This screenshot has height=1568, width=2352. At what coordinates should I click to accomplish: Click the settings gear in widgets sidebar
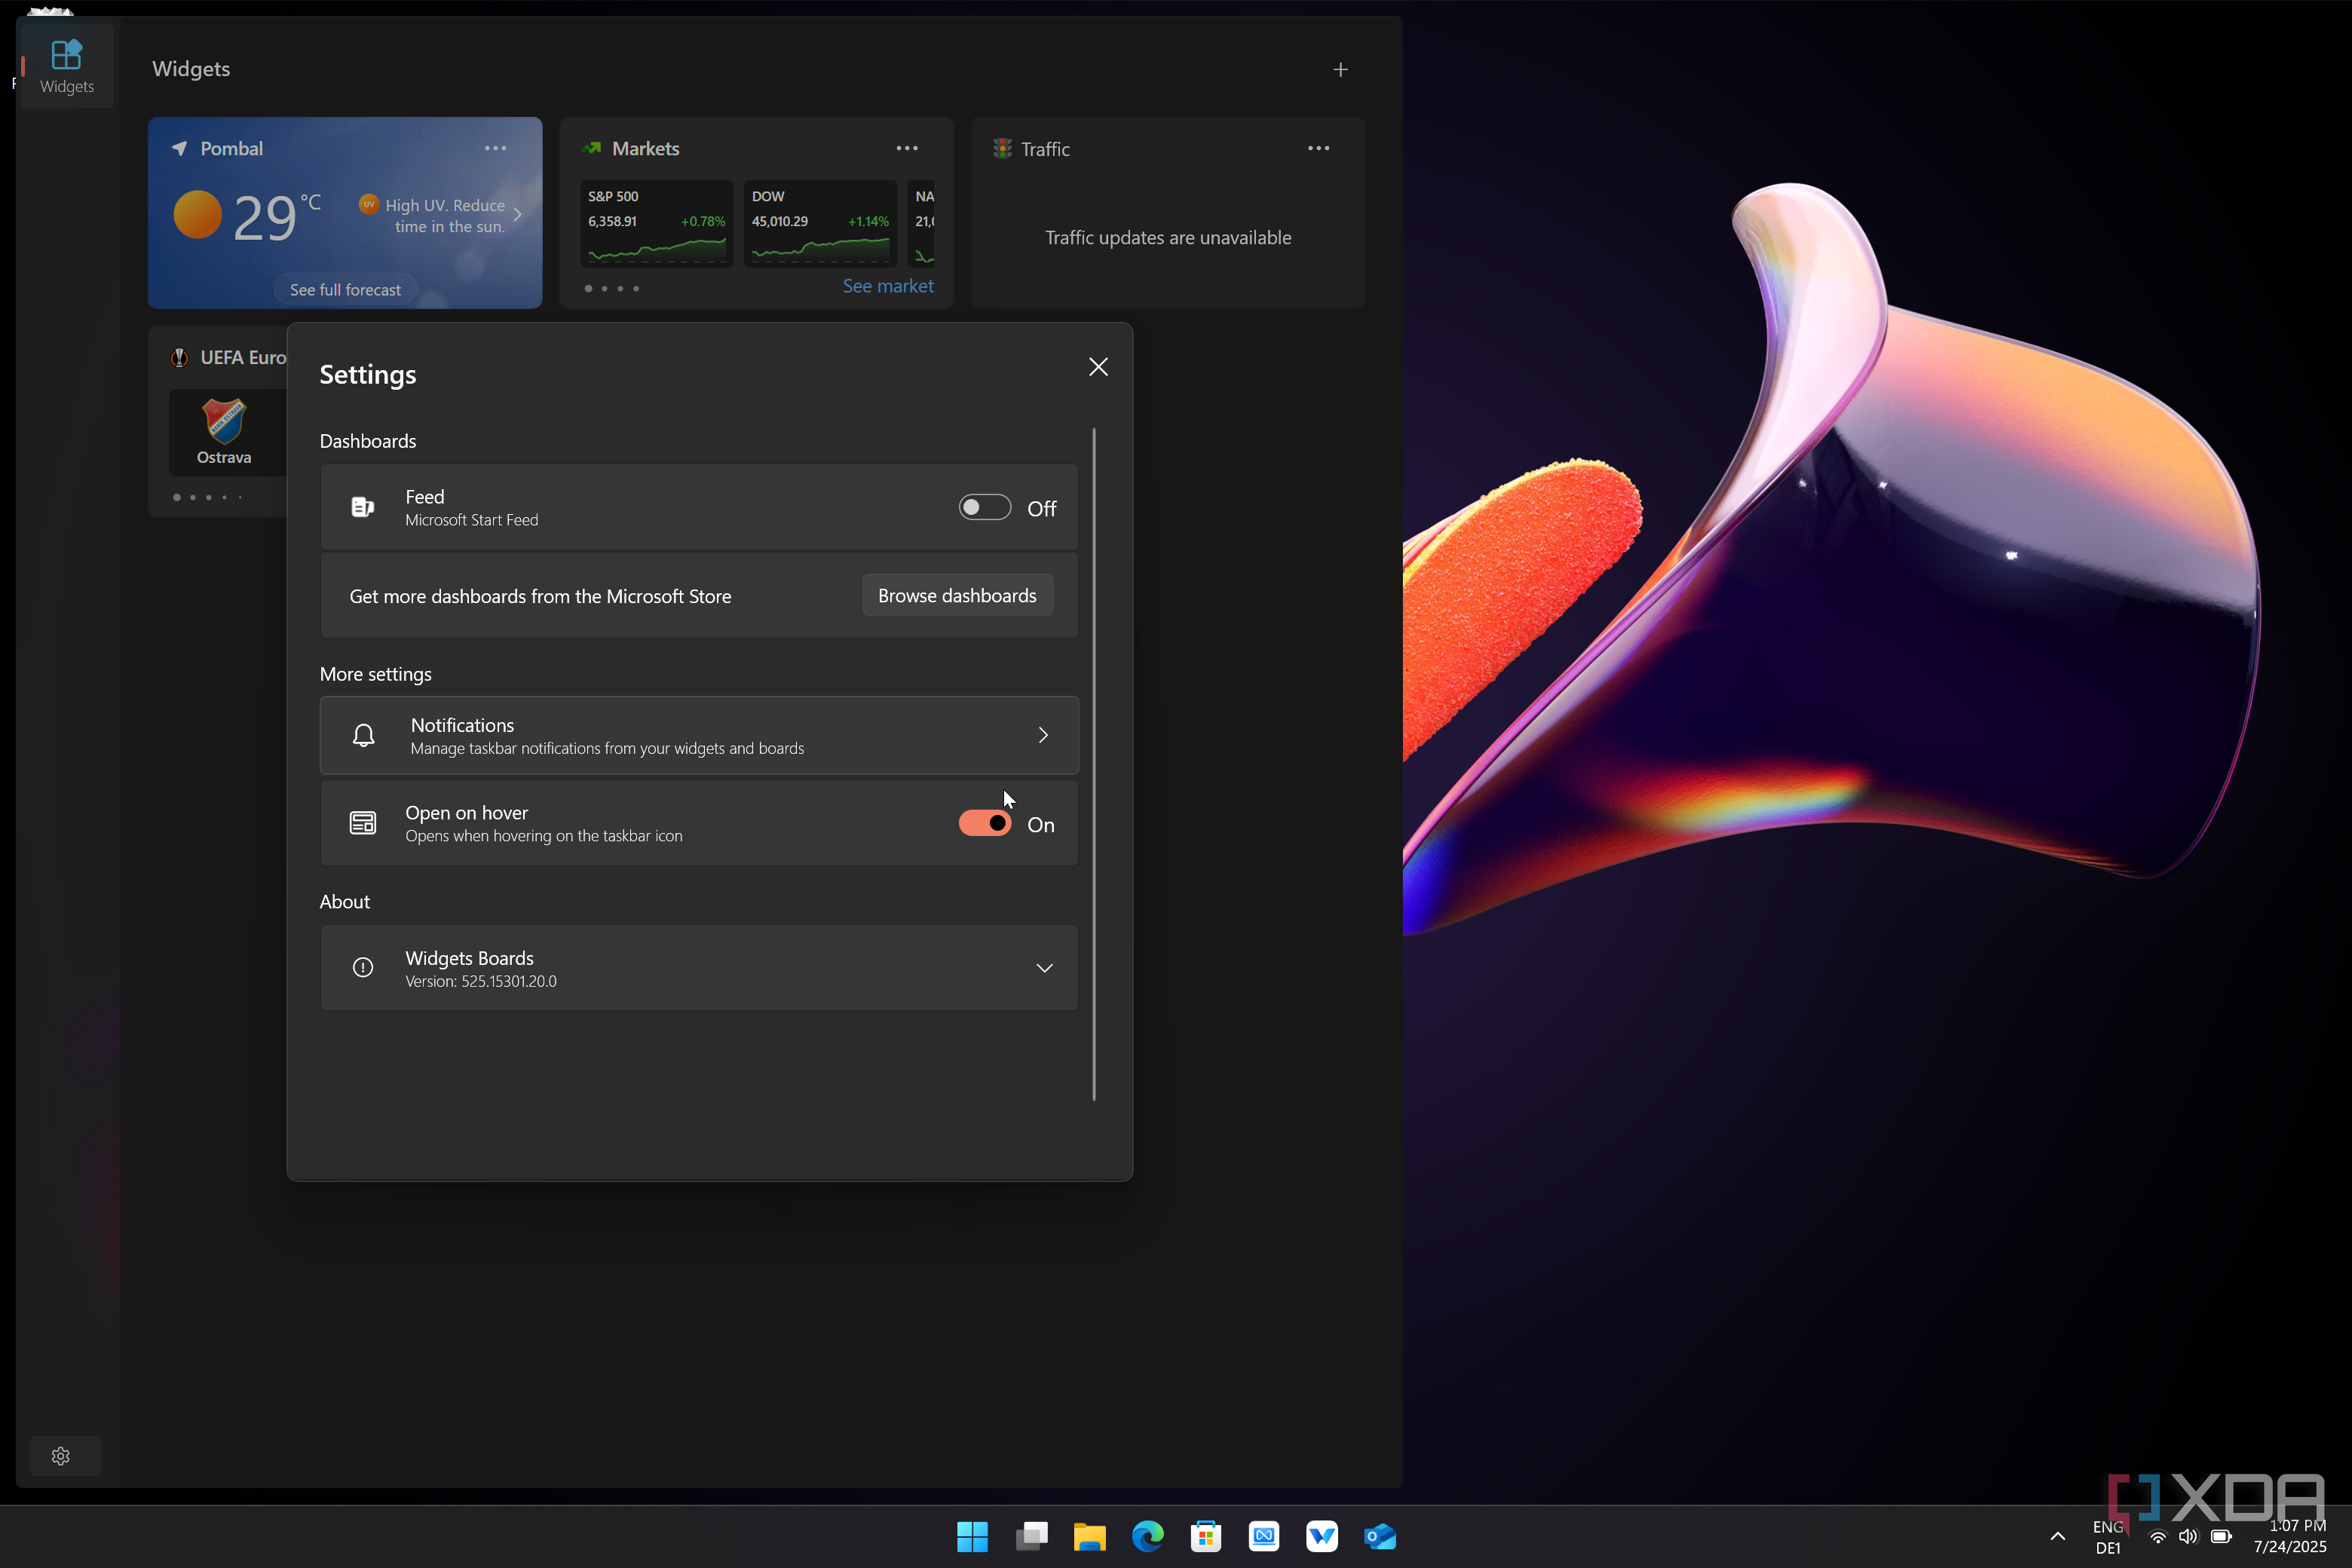[61, 1456]
